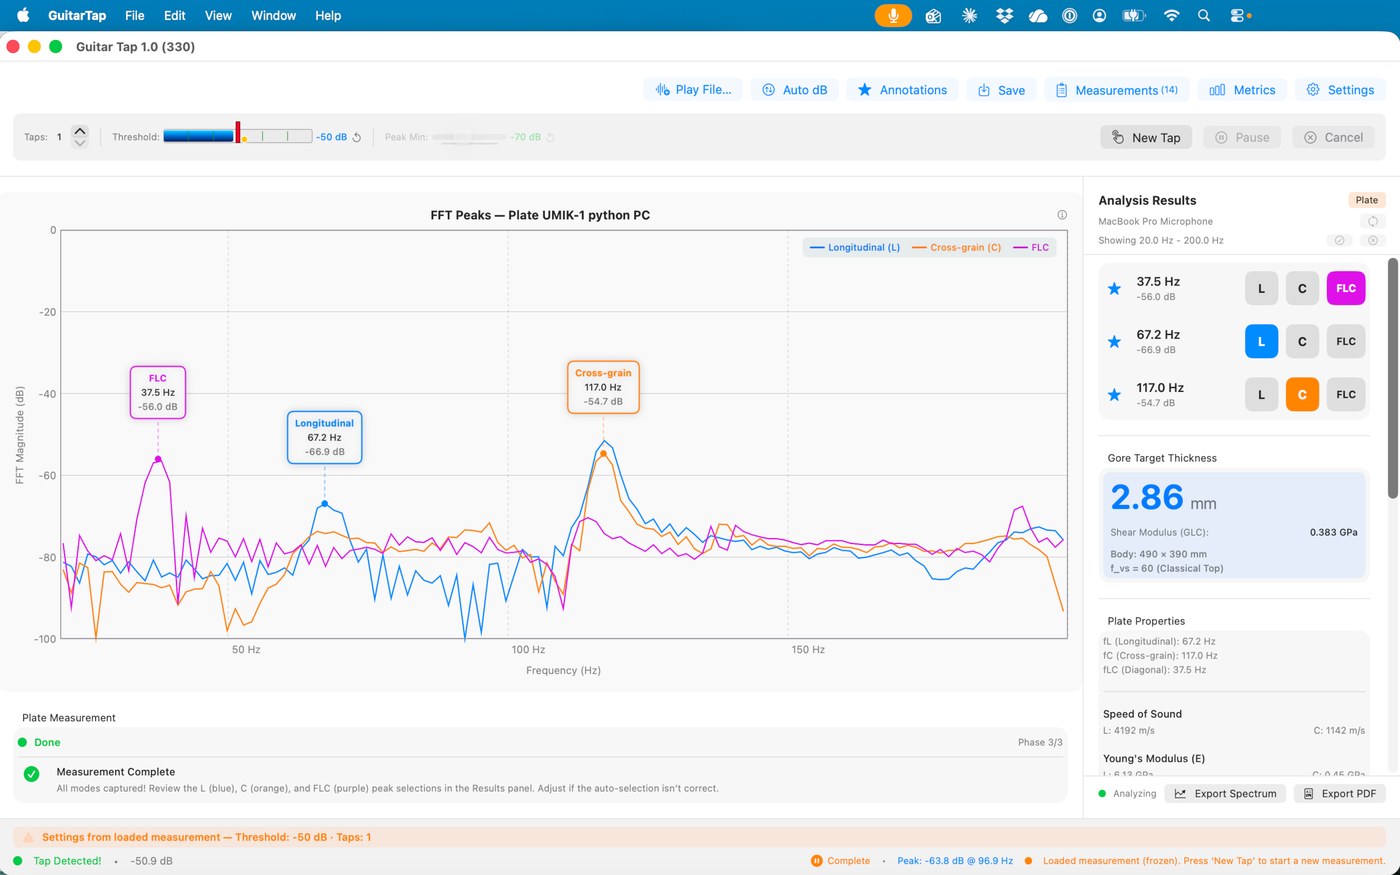Screen dimensions: 1400x875
Task: Click the chart info icon
Action: [x=1062, y=215]
